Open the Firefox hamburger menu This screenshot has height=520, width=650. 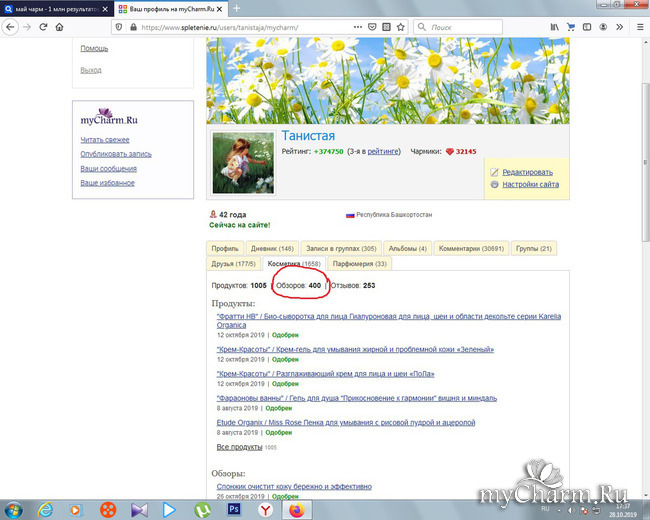coord(639,27)
